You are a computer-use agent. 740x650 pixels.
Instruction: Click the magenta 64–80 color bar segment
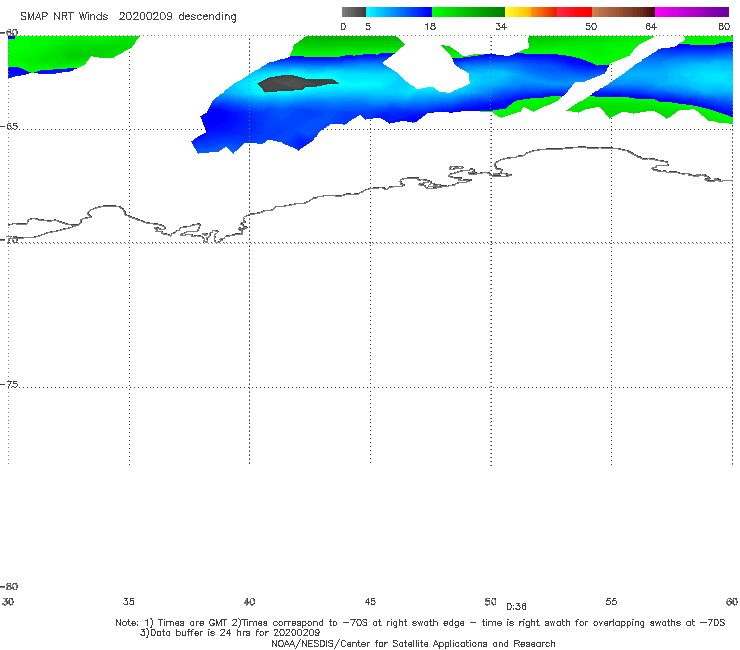692,12
